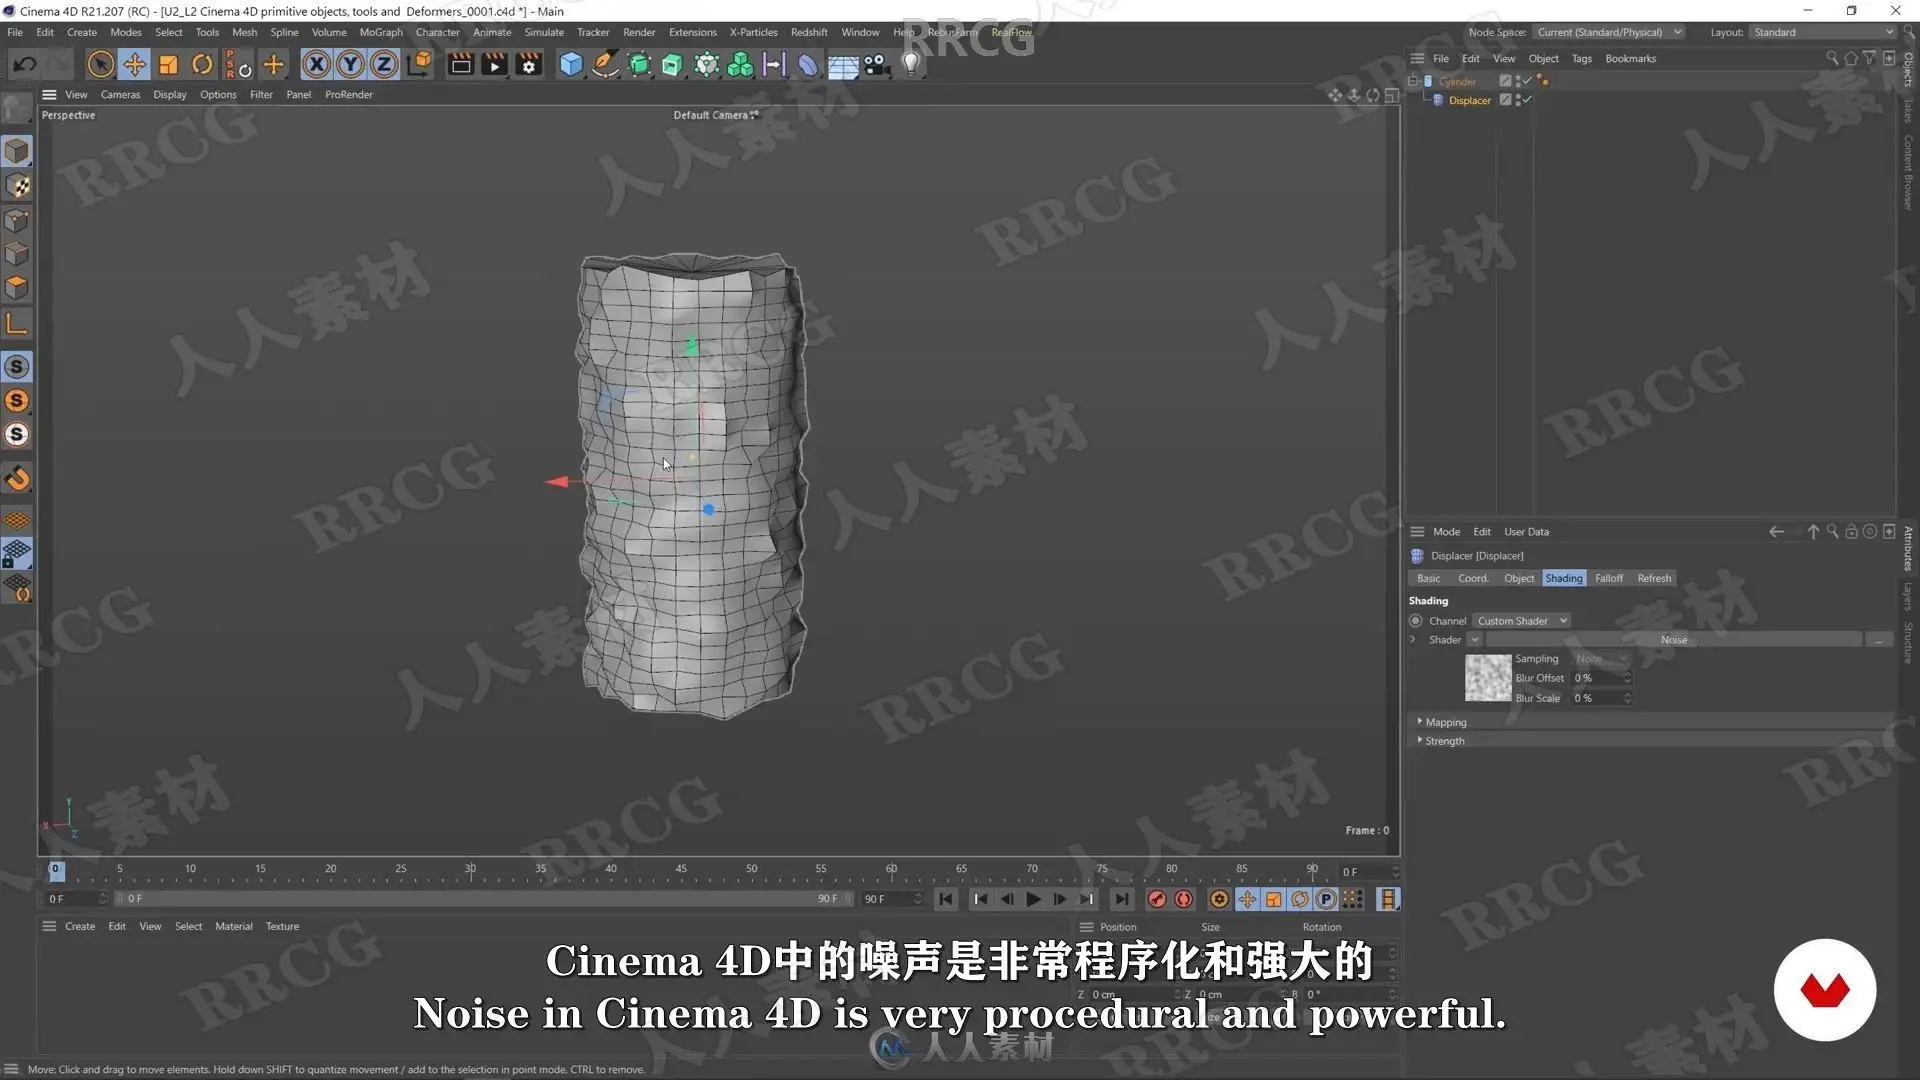Click the Enable Snap magnet icon

tap(17, 478)
